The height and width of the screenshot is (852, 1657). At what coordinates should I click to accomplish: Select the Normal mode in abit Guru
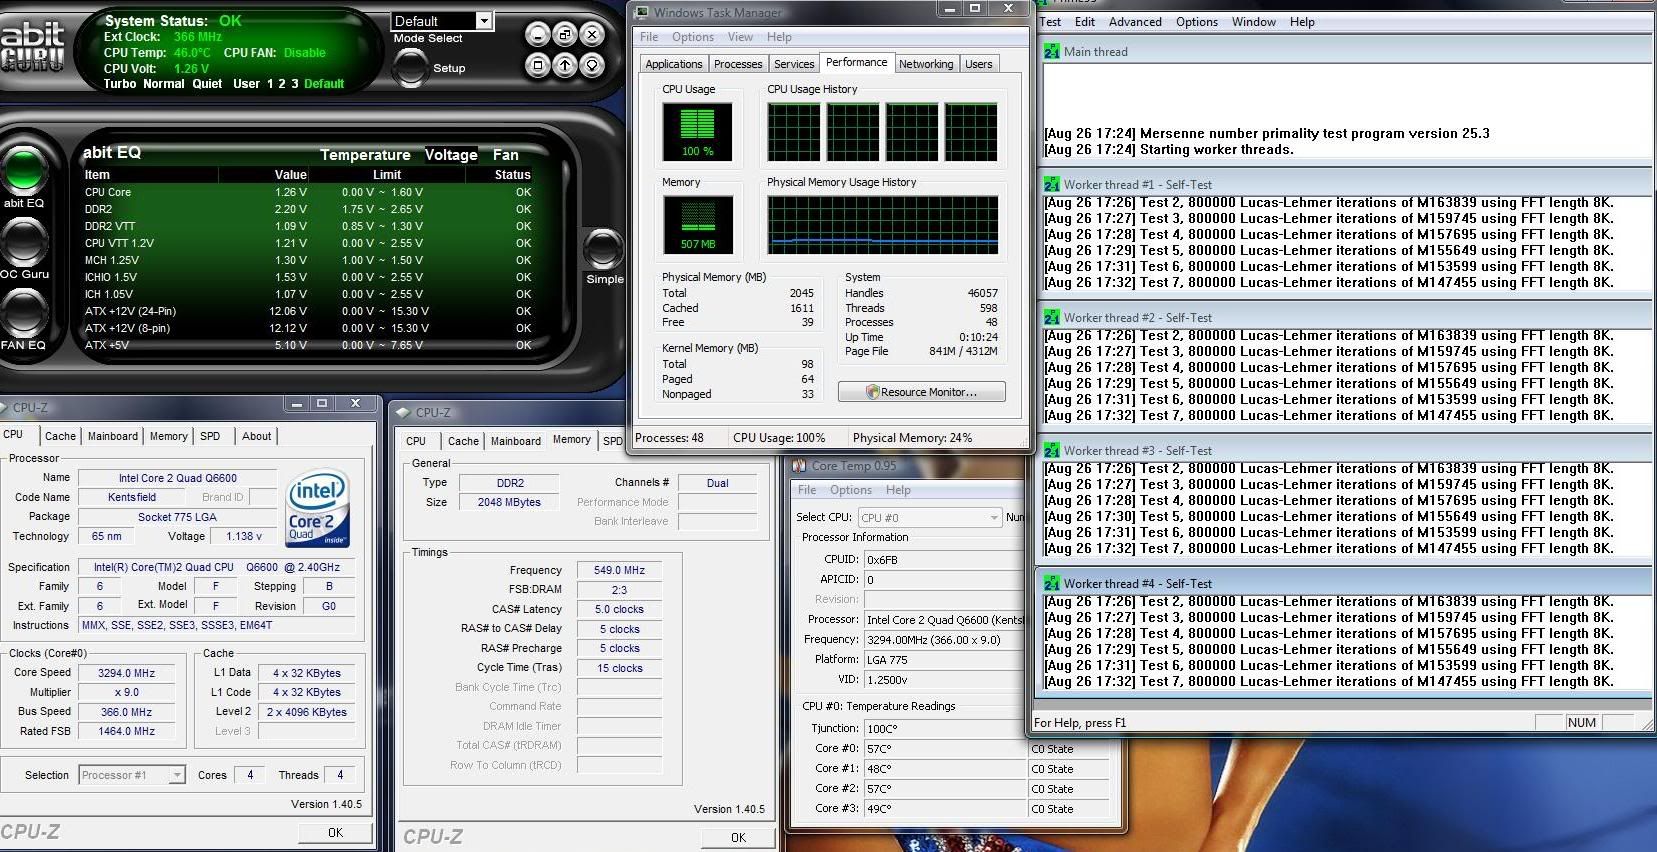tap(164, 84)
